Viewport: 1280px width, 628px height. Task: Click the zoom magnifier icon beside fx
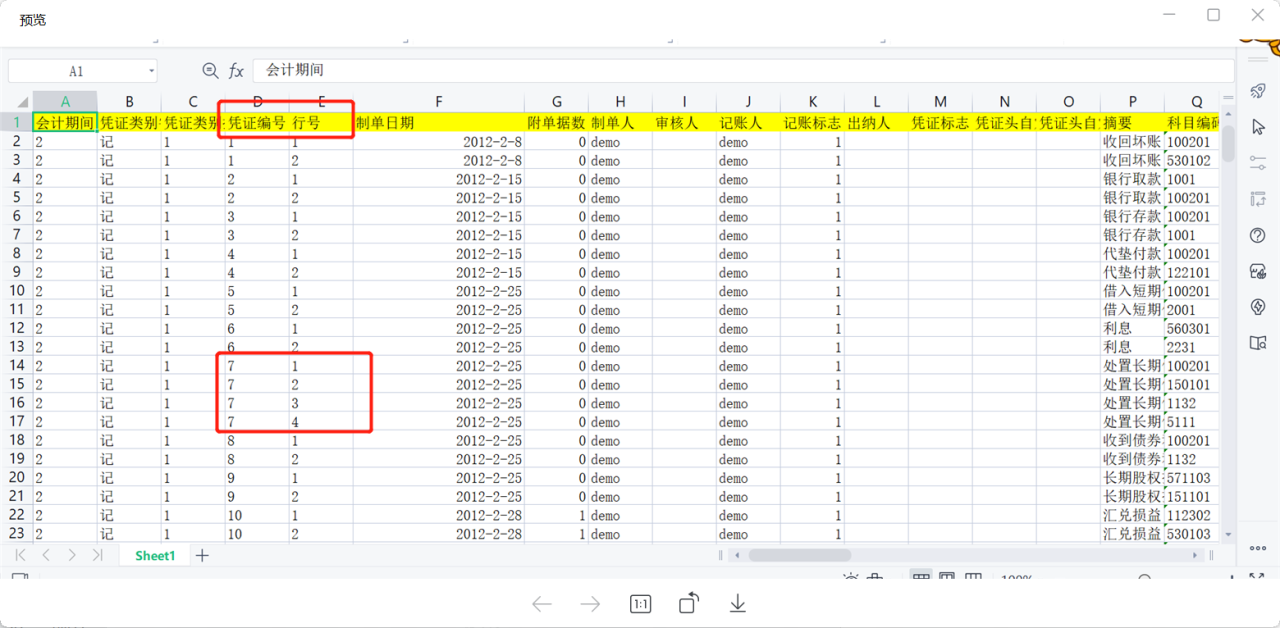[x=210, y=71]
